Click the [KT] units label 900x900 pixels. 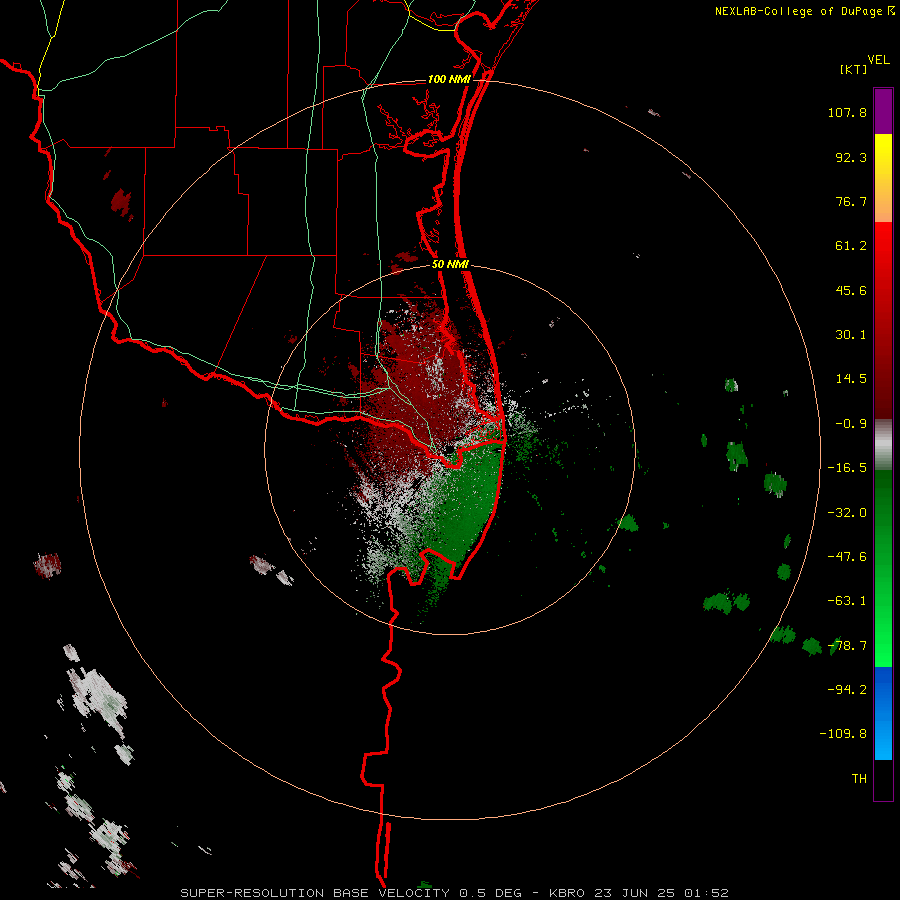tap(853, 70)
